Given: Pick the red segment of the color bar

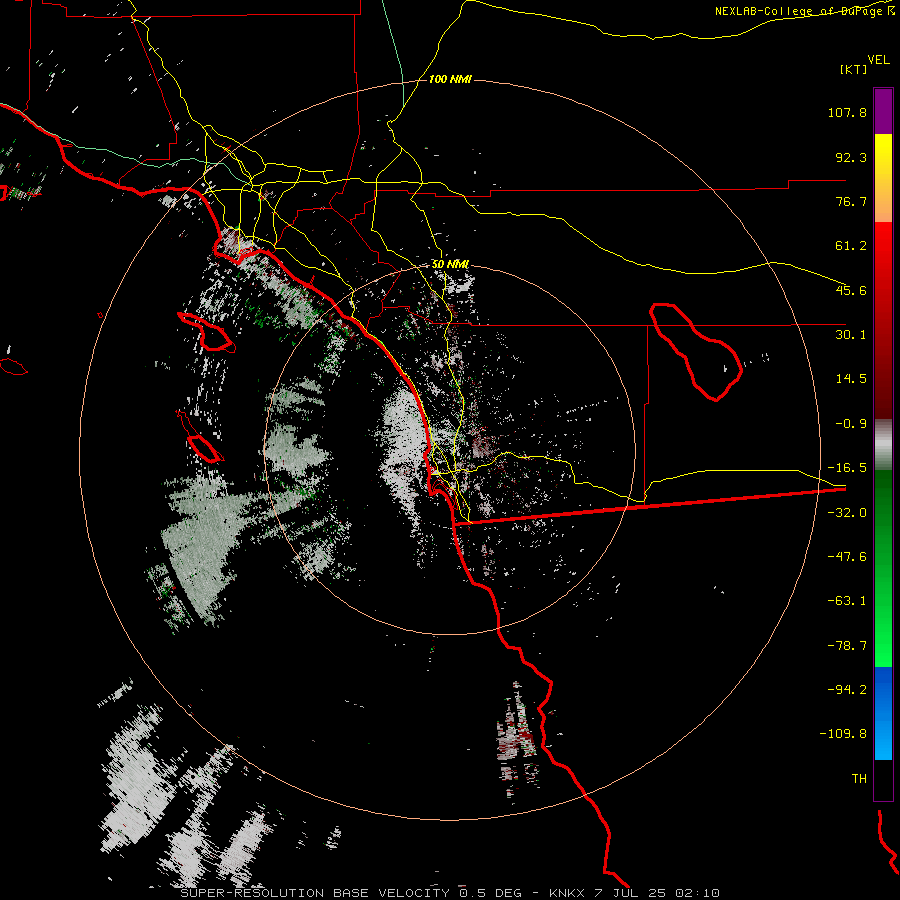Looking at the screenshot, I should pos(883,320).
